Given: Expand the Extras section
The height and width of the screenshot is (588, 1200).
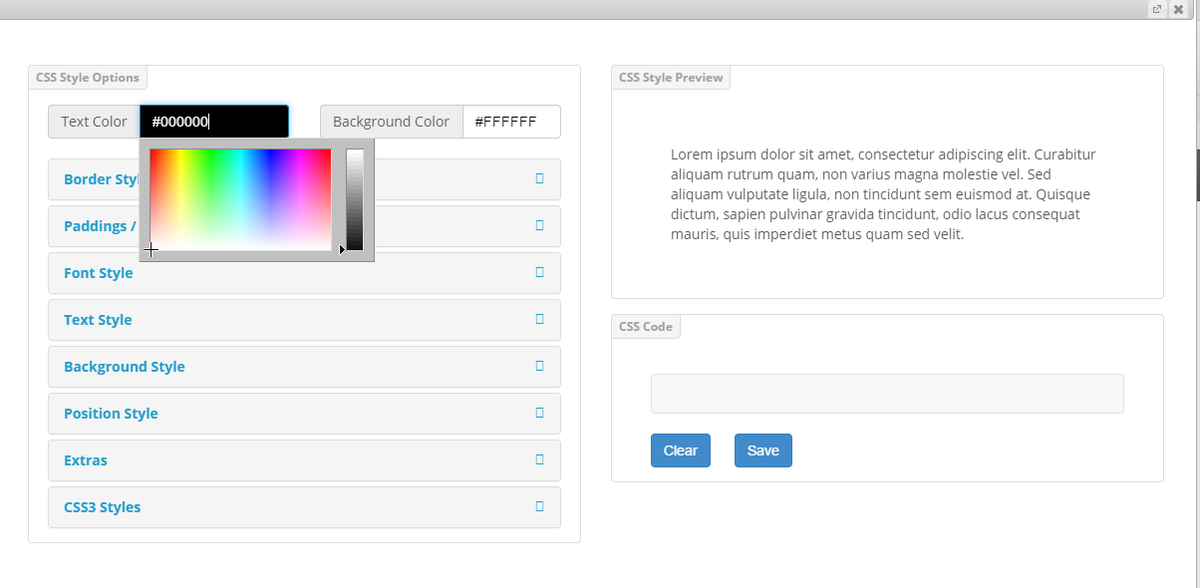Looking at the screenshot, I should tap(304, 461).
